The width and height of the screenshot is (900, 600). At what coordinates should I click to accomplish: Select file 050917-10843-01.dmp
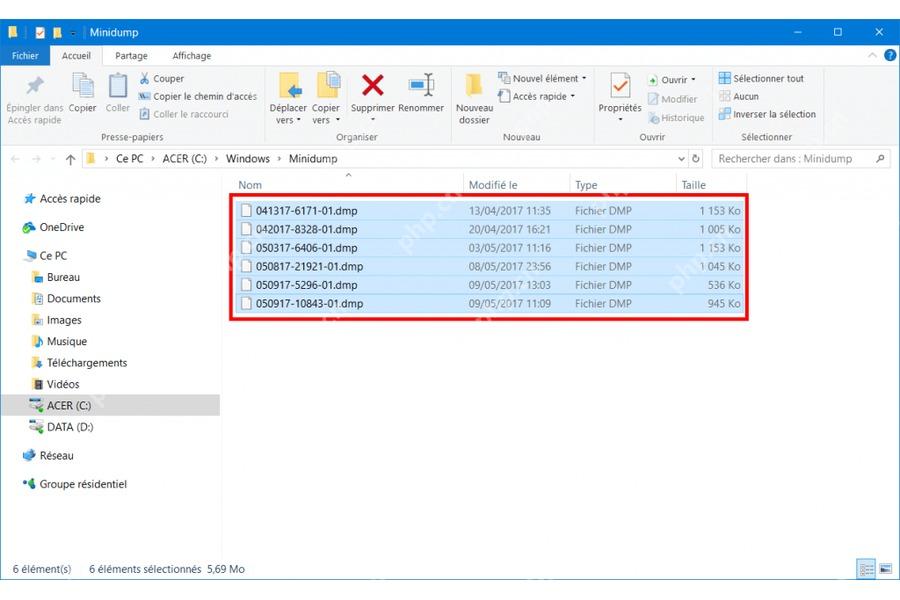click(x=490, y=303)
